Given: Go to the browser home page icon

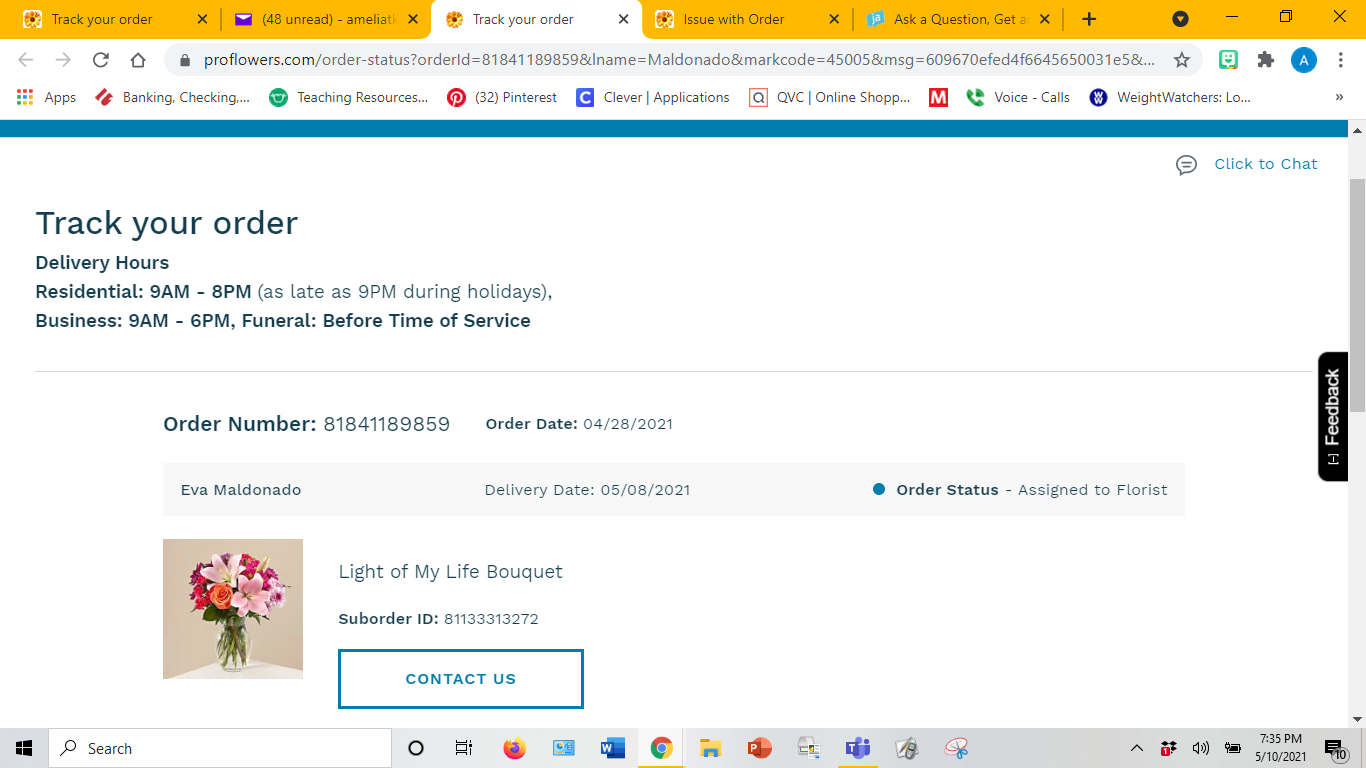Looking at the screenshot, I should (x=138, y=60).
